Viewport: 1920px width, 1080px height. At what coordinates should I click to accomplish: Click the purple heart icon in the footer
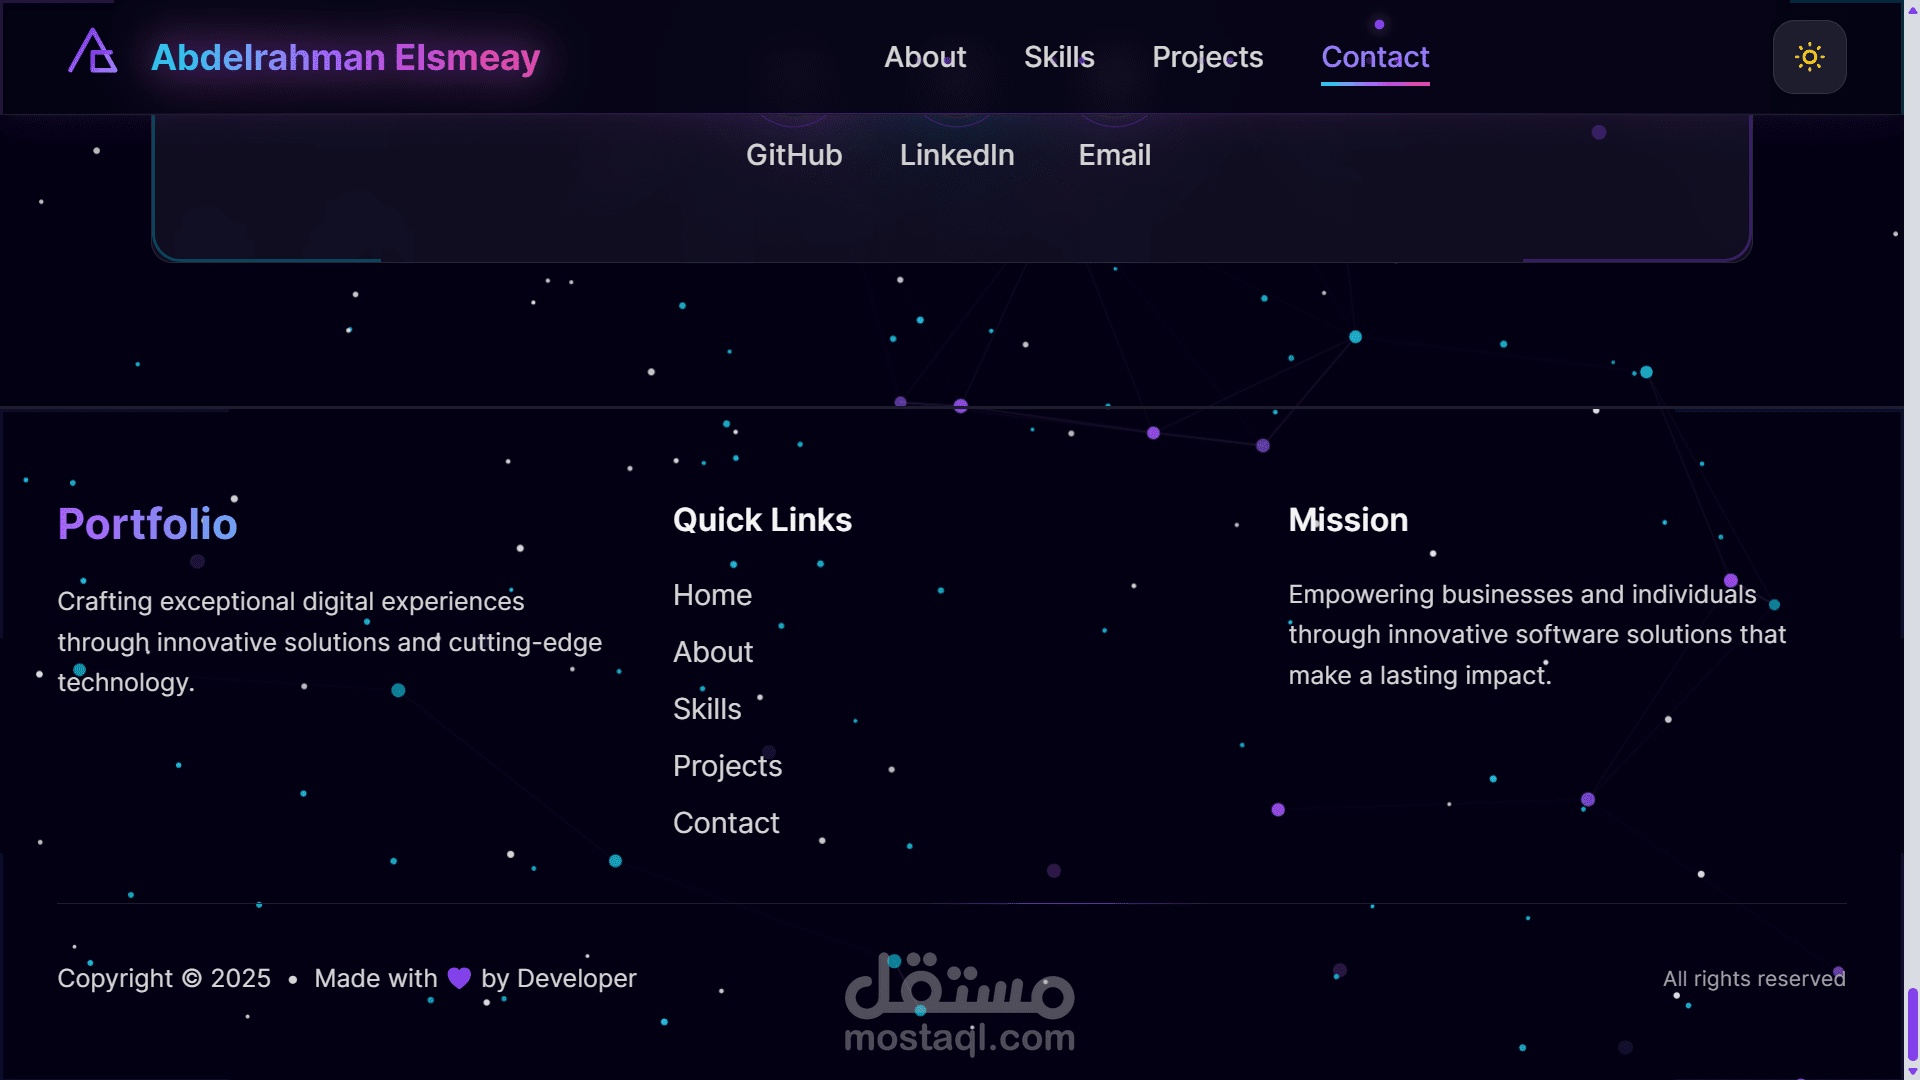459,978
